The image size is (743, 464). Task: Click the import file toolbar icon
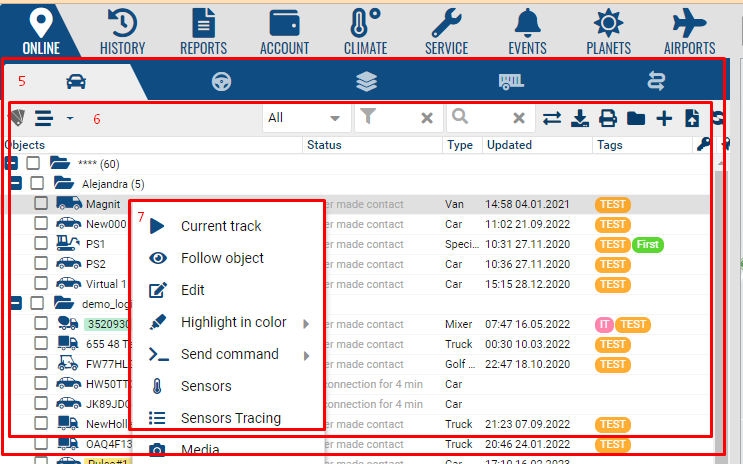click(692, 118)
